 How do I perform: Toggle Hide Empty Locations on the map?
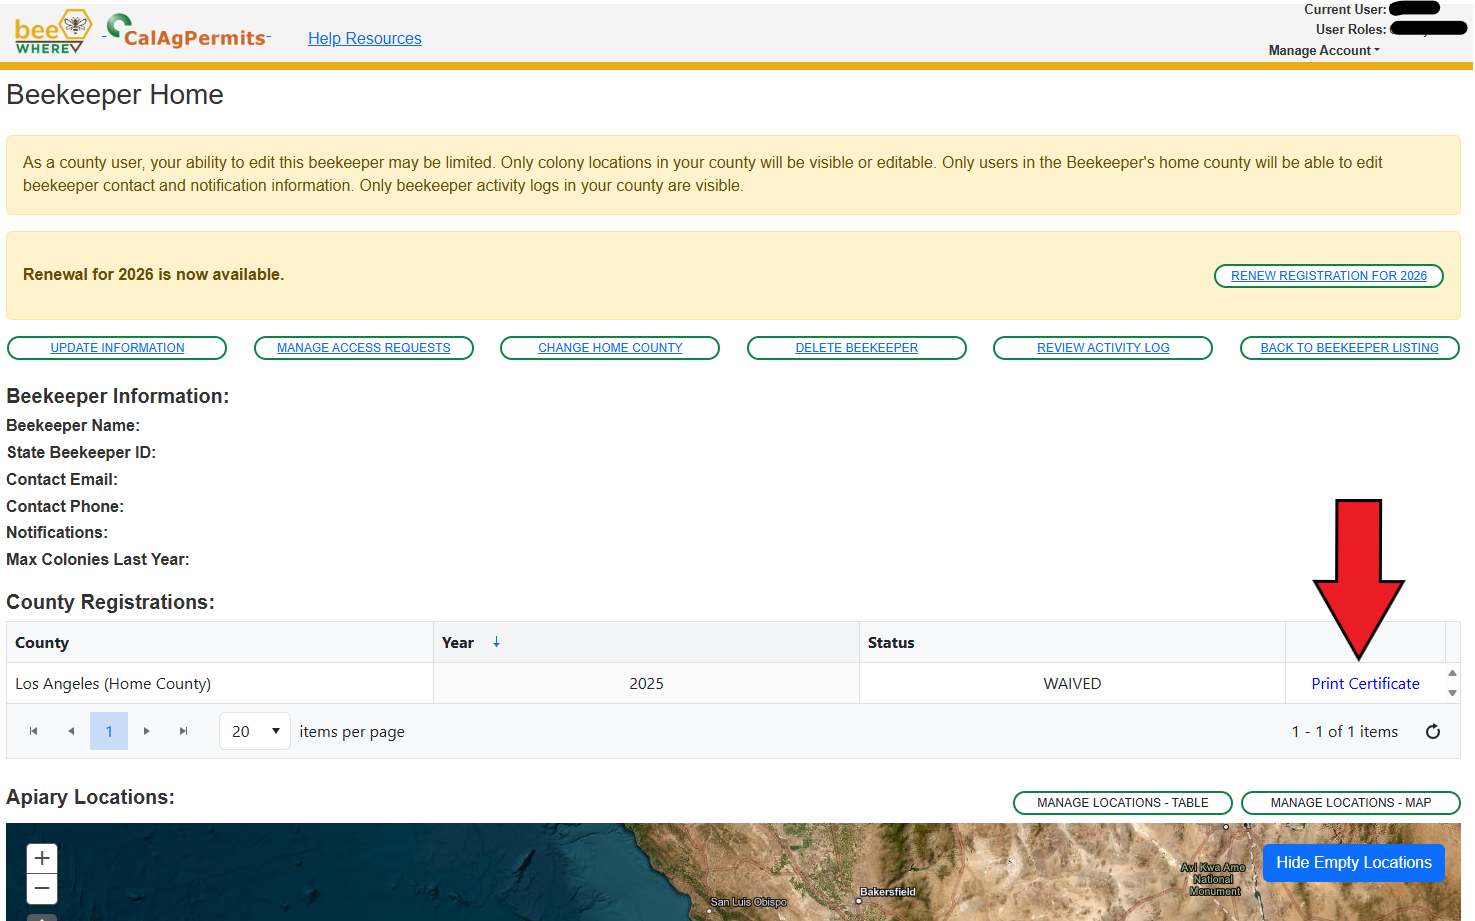click(1354, 862)
